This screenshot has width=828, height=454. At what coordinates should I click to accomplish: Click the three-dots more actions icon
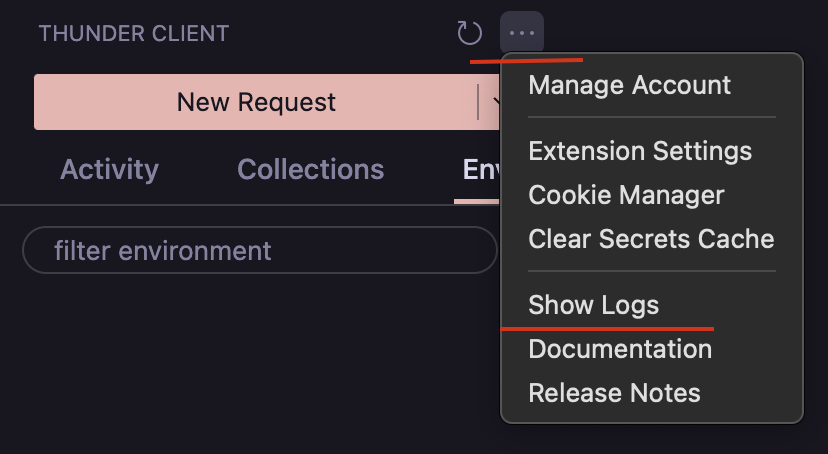coord(522,33)
